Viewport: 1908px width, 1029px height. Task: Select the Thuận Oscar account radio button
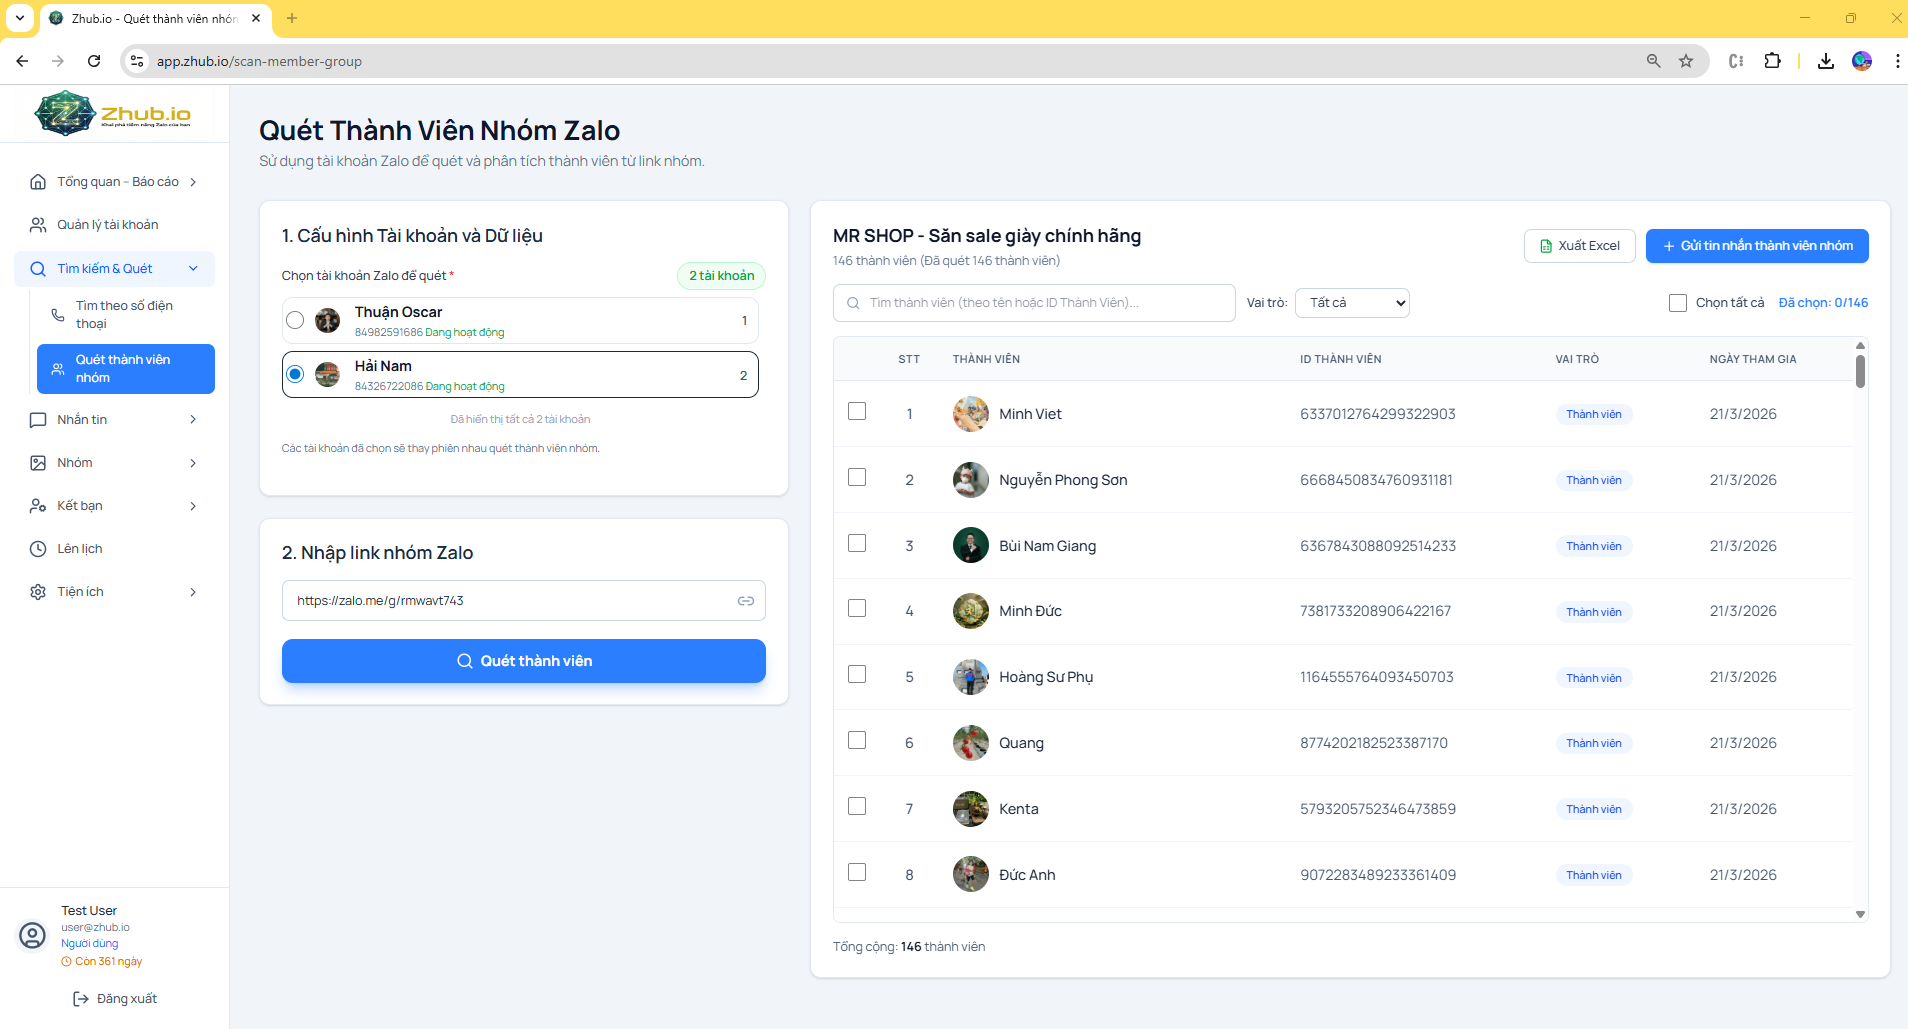point(295,320)
